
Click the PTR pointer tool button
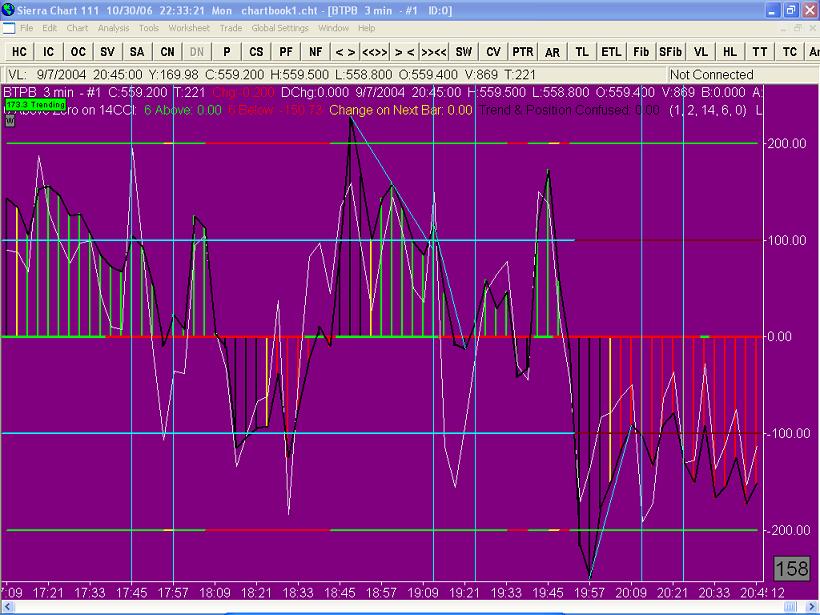[x=523, y=52]
